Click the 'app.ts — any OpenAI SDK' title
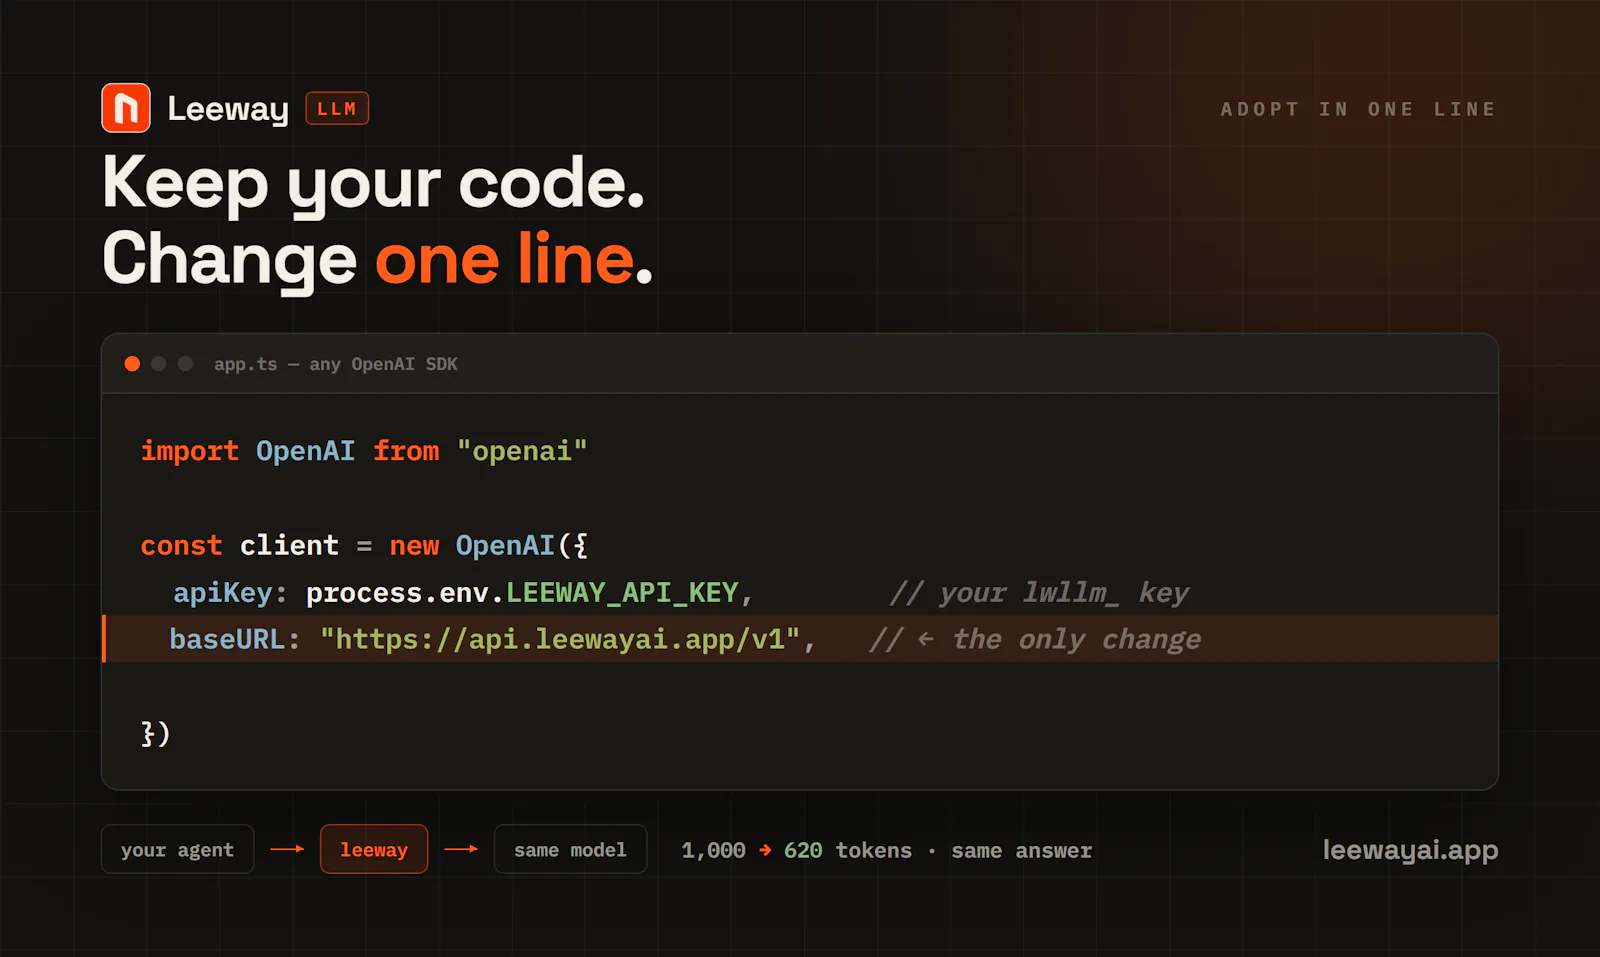Viewport: 1600px width, 957px height. pos(336,364)
